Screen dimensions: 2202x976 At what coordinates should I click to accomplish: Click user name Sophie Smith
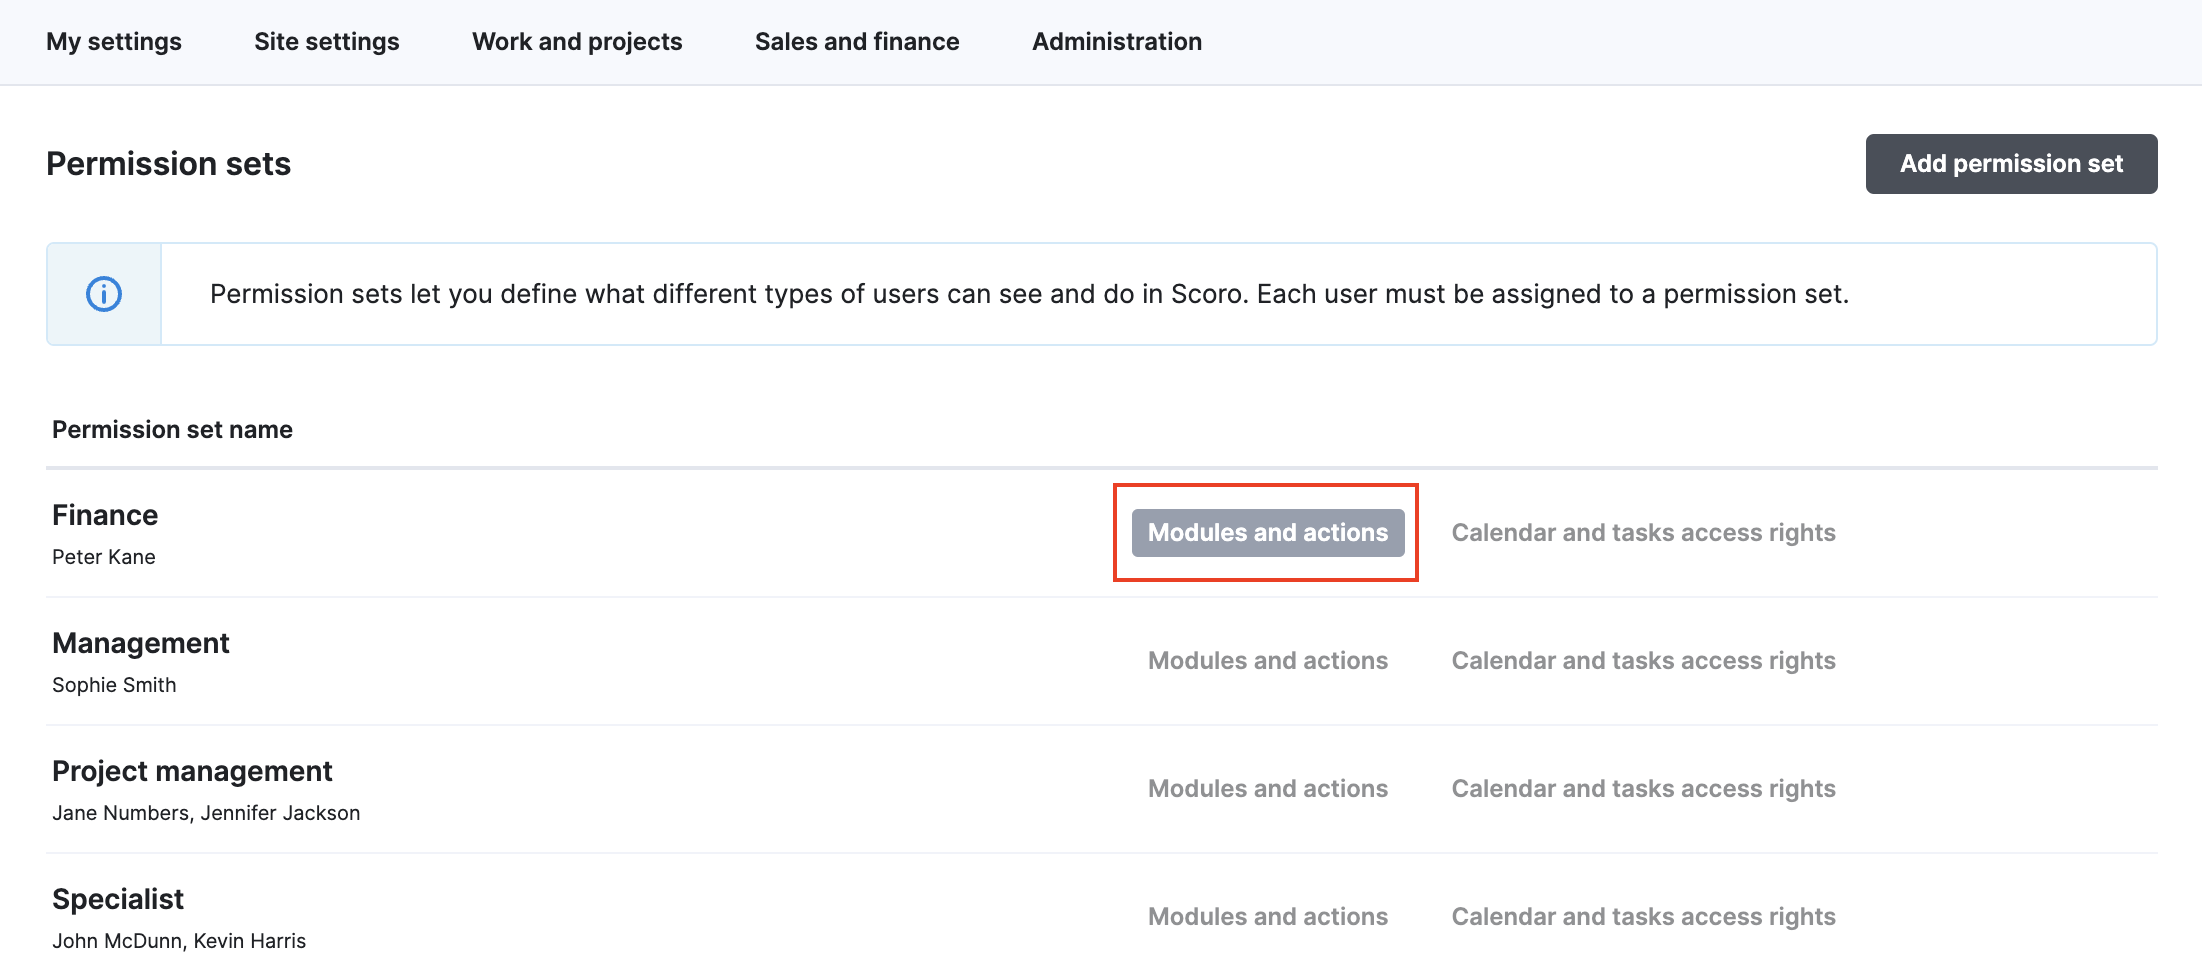[x=114, y=685]
